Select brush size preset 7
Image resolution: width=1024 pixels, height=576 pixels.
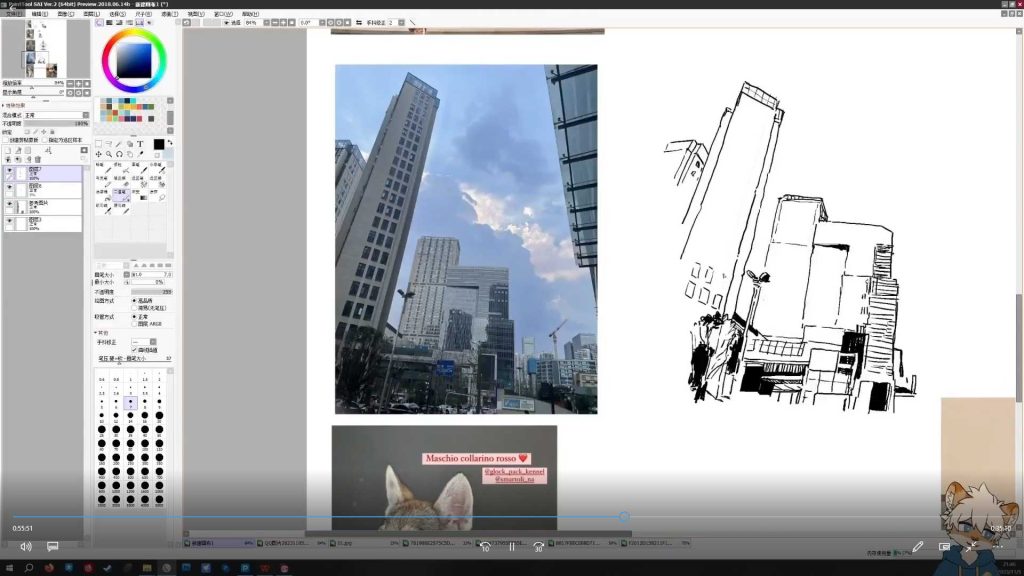[131, 401]
